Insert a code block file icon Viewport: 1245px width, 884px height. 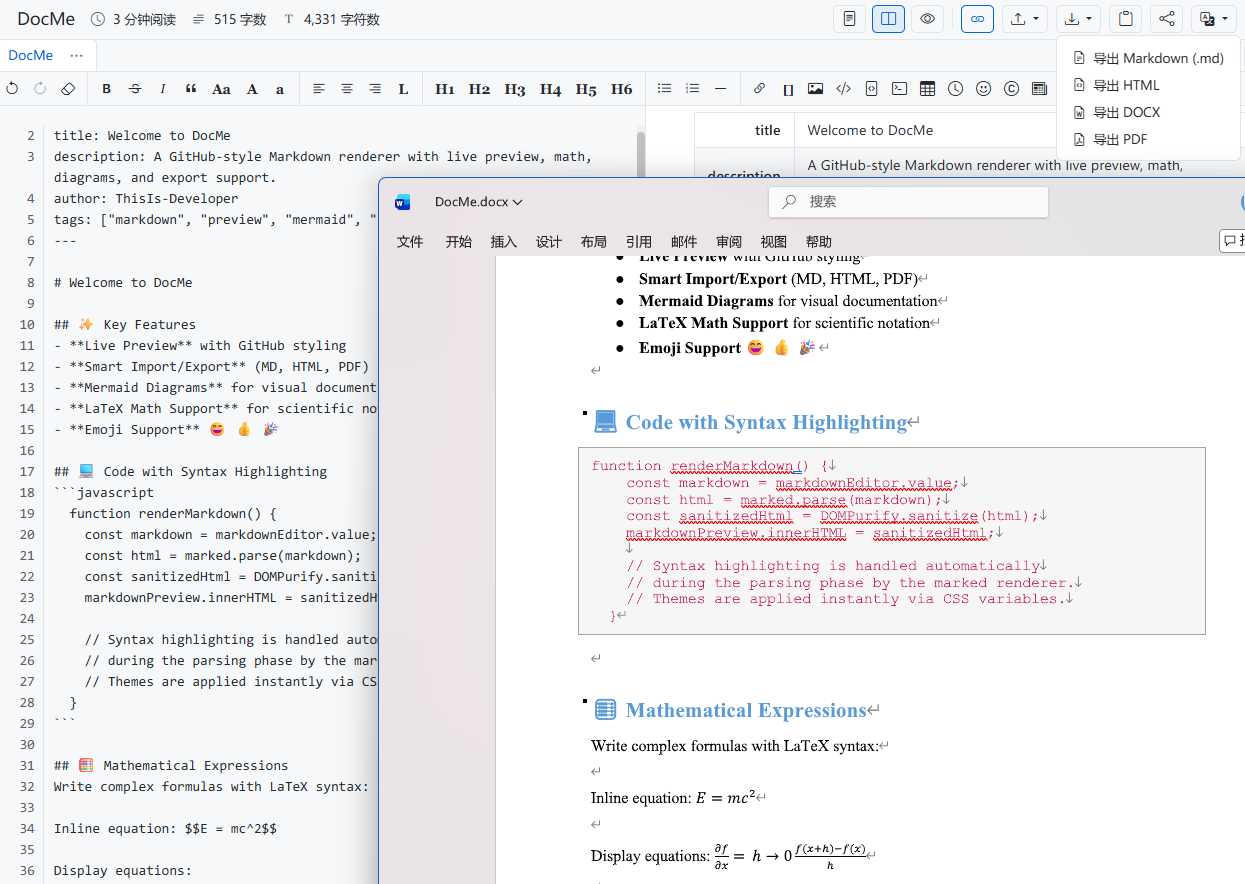[x=872, y=89]
